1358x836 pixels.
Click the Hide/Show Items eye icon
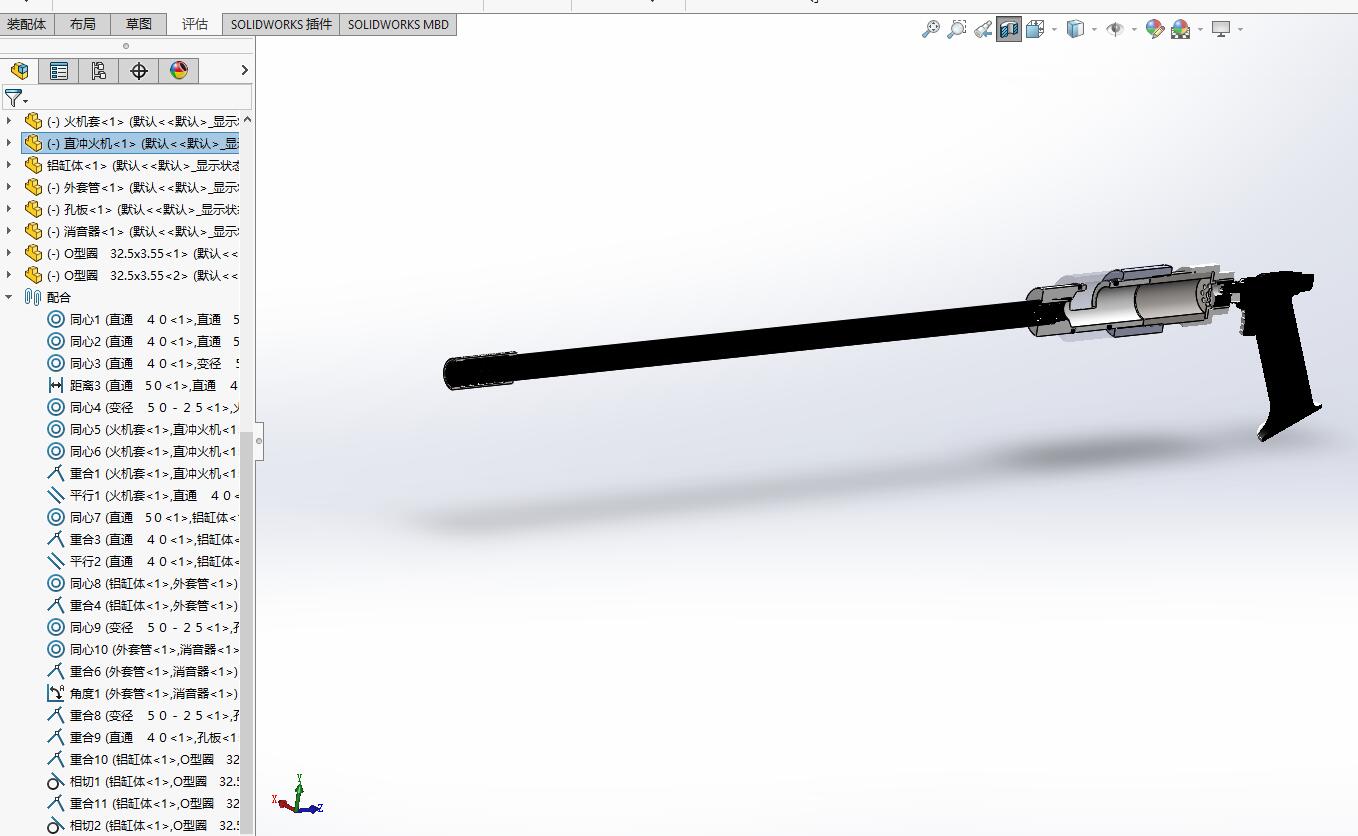pos(1115,30)
